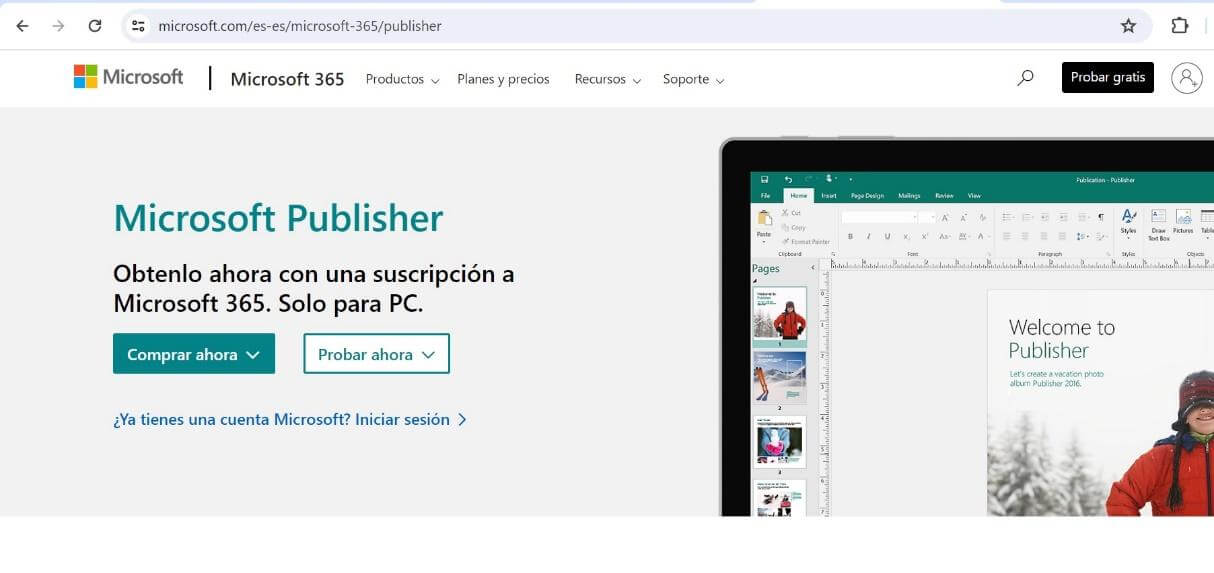
Task: Open the browser extensions puzzle icon
Action: click(x=1180, y=26)
